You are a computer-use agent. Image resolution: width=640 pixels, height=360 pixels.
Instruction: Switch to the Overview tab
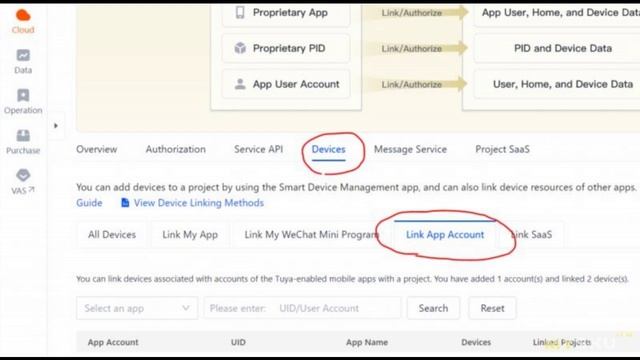[x=96, y=149]
